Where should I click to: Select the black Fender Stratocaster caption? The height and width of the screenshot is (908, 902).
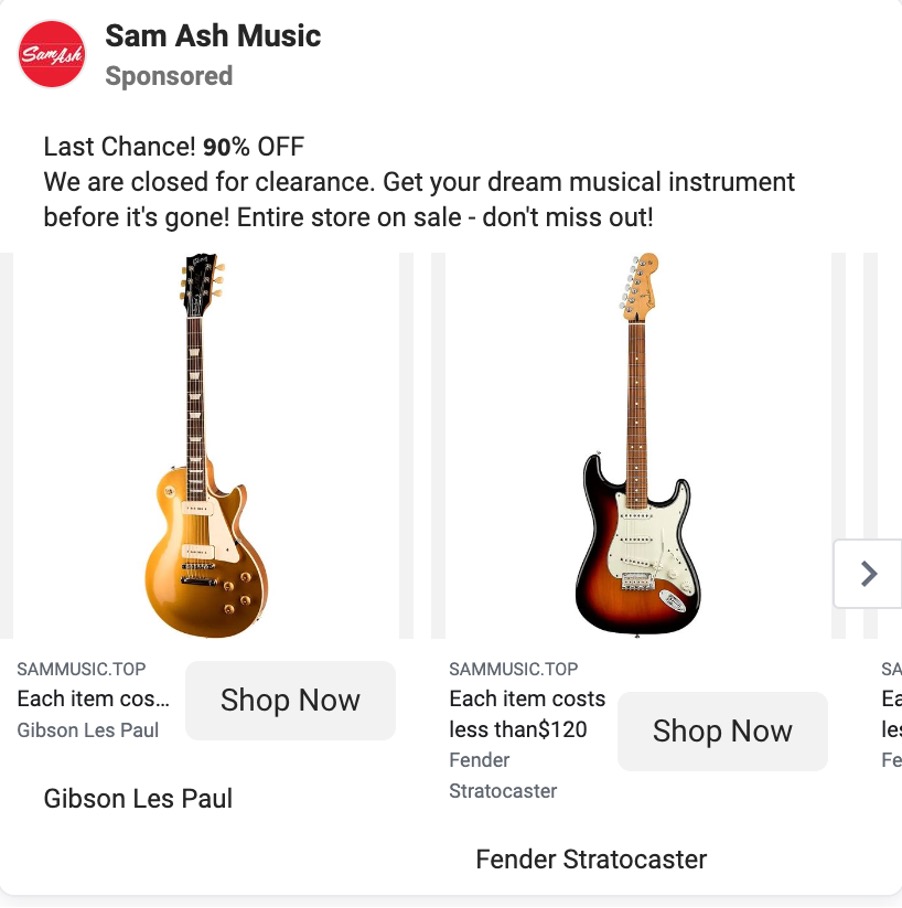tap(591, 859)
